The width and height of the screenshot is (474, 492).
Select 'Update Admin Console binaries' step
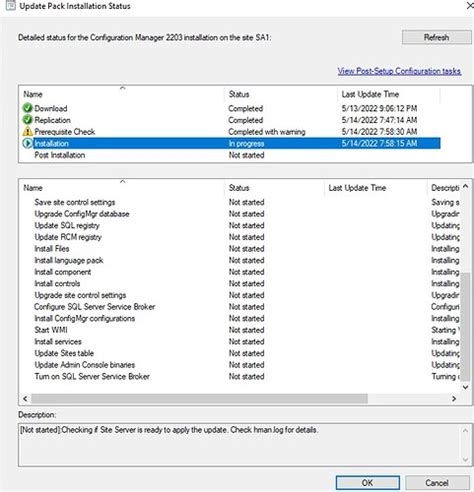85,365
